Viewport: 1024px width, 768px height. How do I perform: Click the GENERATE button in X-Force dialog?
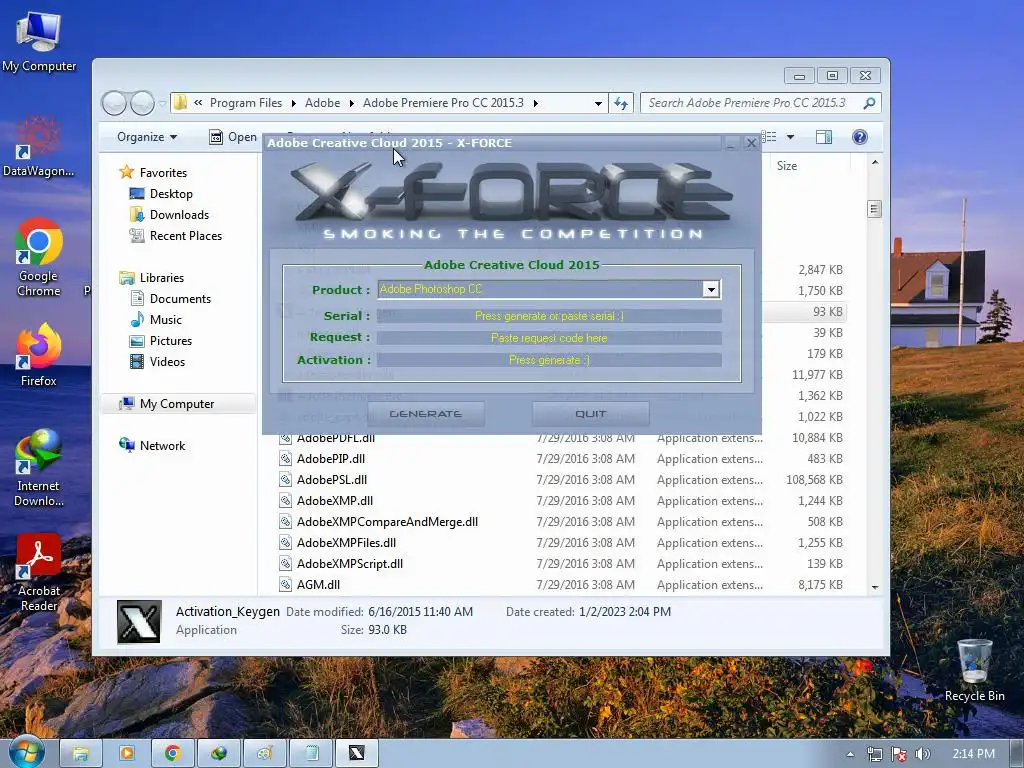[426, 414]
